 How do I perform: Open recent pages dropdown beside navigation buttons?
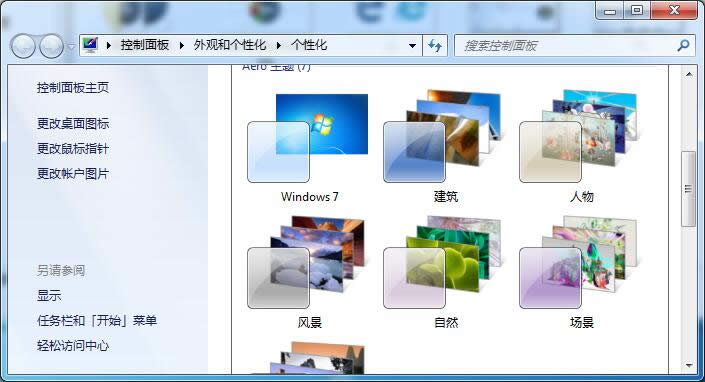click(x=71, y=46)
